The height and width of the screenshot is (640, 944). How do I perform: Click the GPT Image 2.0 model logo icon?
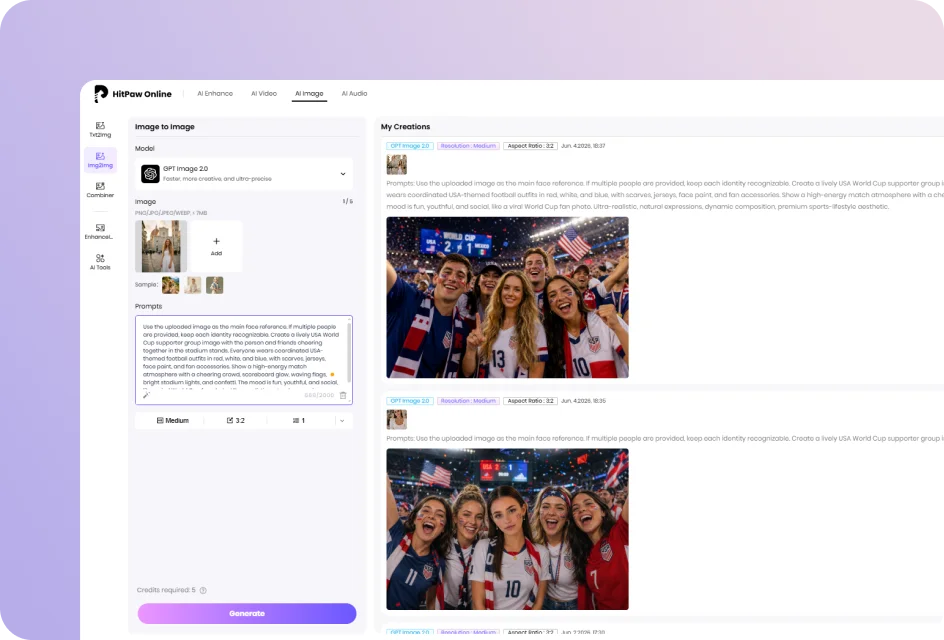click(x=150, y=174)
